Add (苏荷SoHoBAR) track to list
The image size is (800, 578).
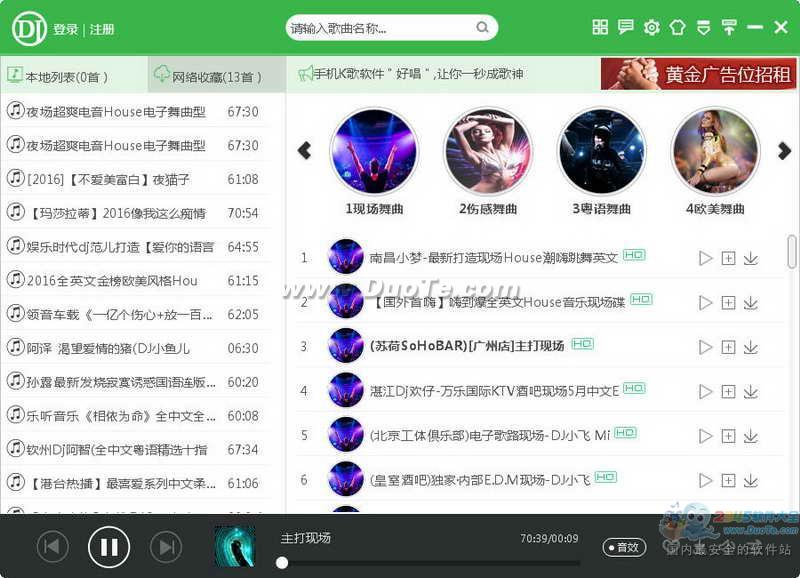[728, 347]
